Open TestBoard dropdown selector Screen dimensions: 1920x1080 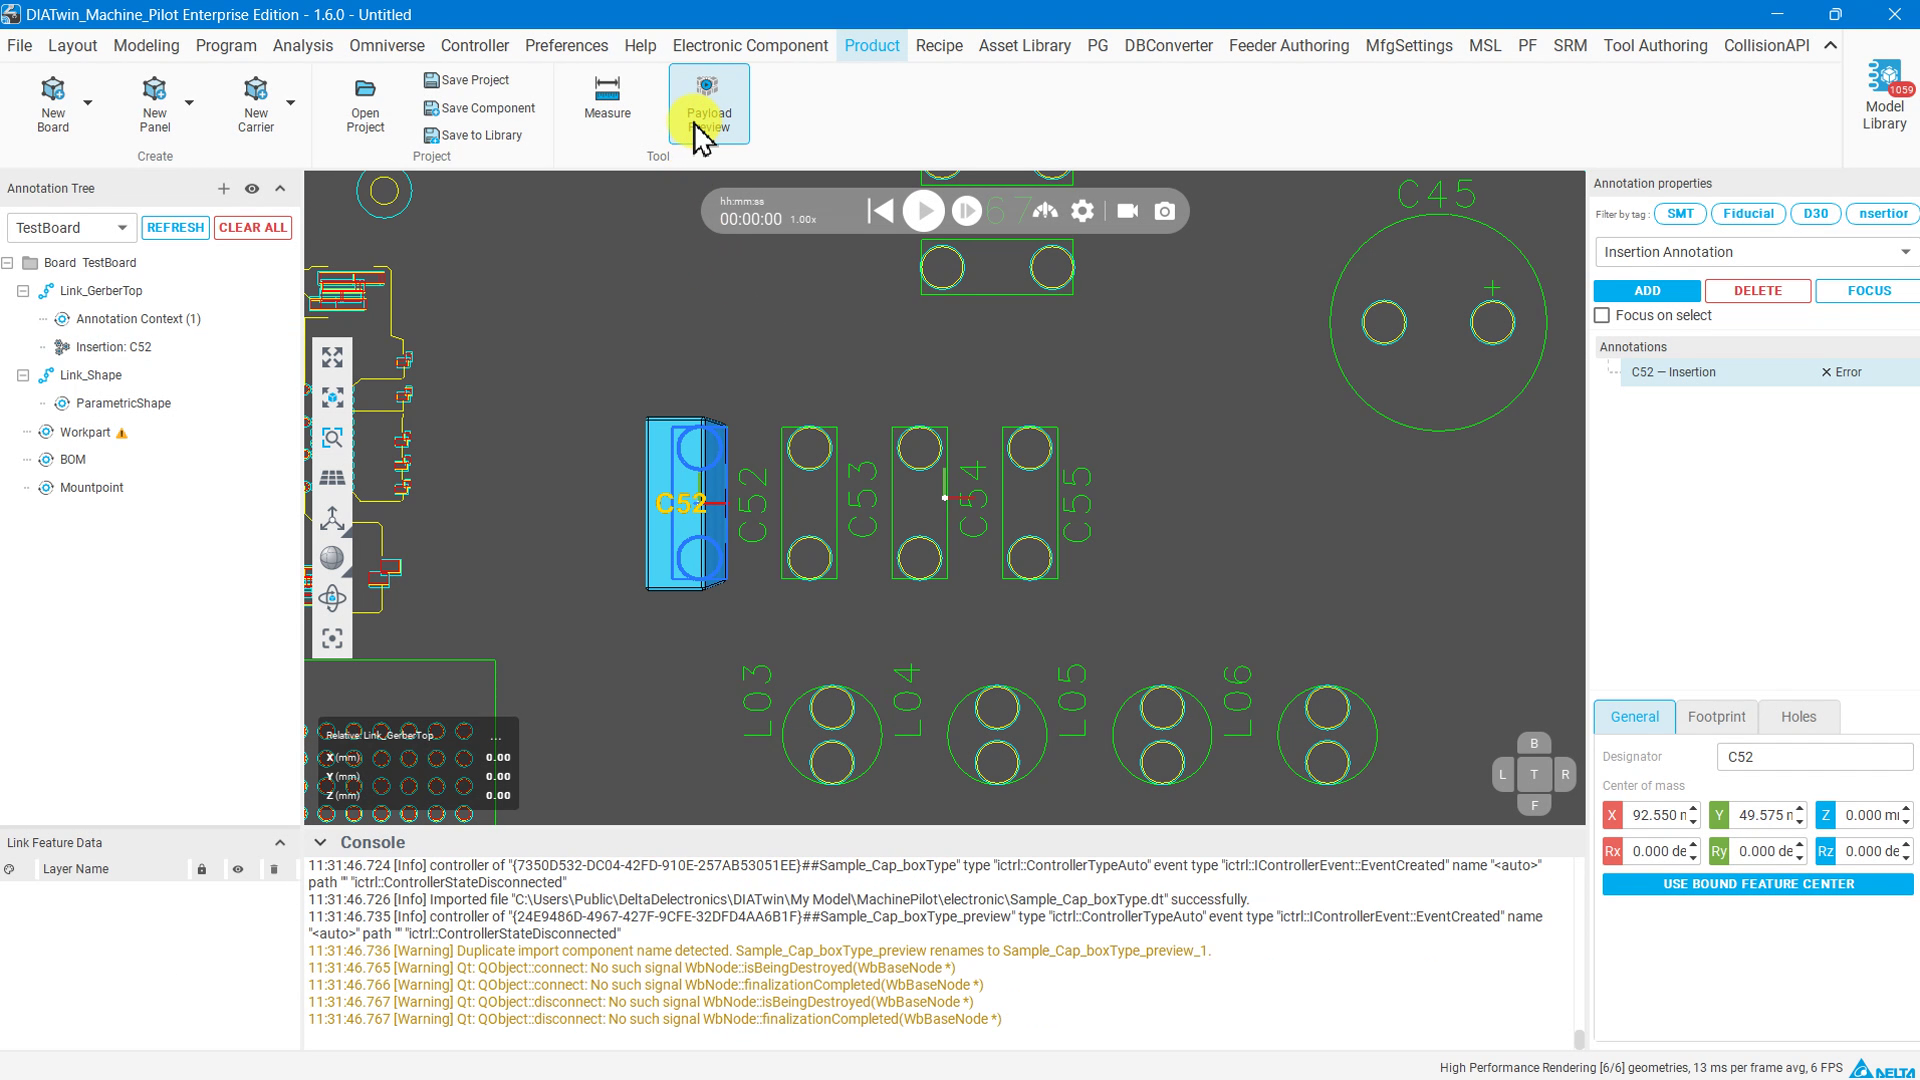(71, 228)
